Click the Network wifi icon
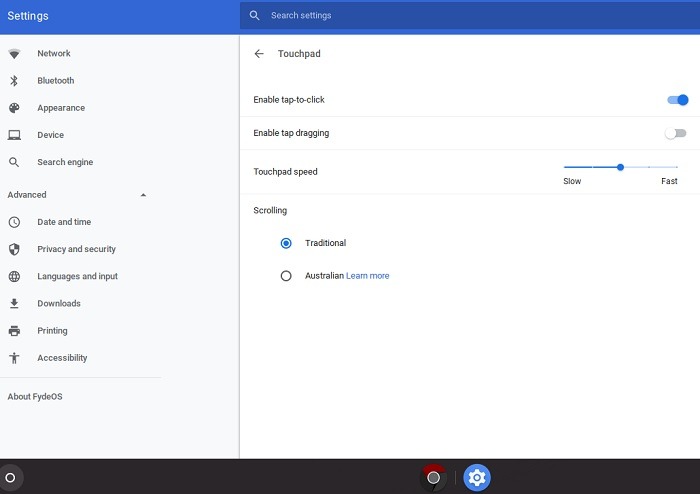This screenshot has width=700, height=494. coord(14,54)
